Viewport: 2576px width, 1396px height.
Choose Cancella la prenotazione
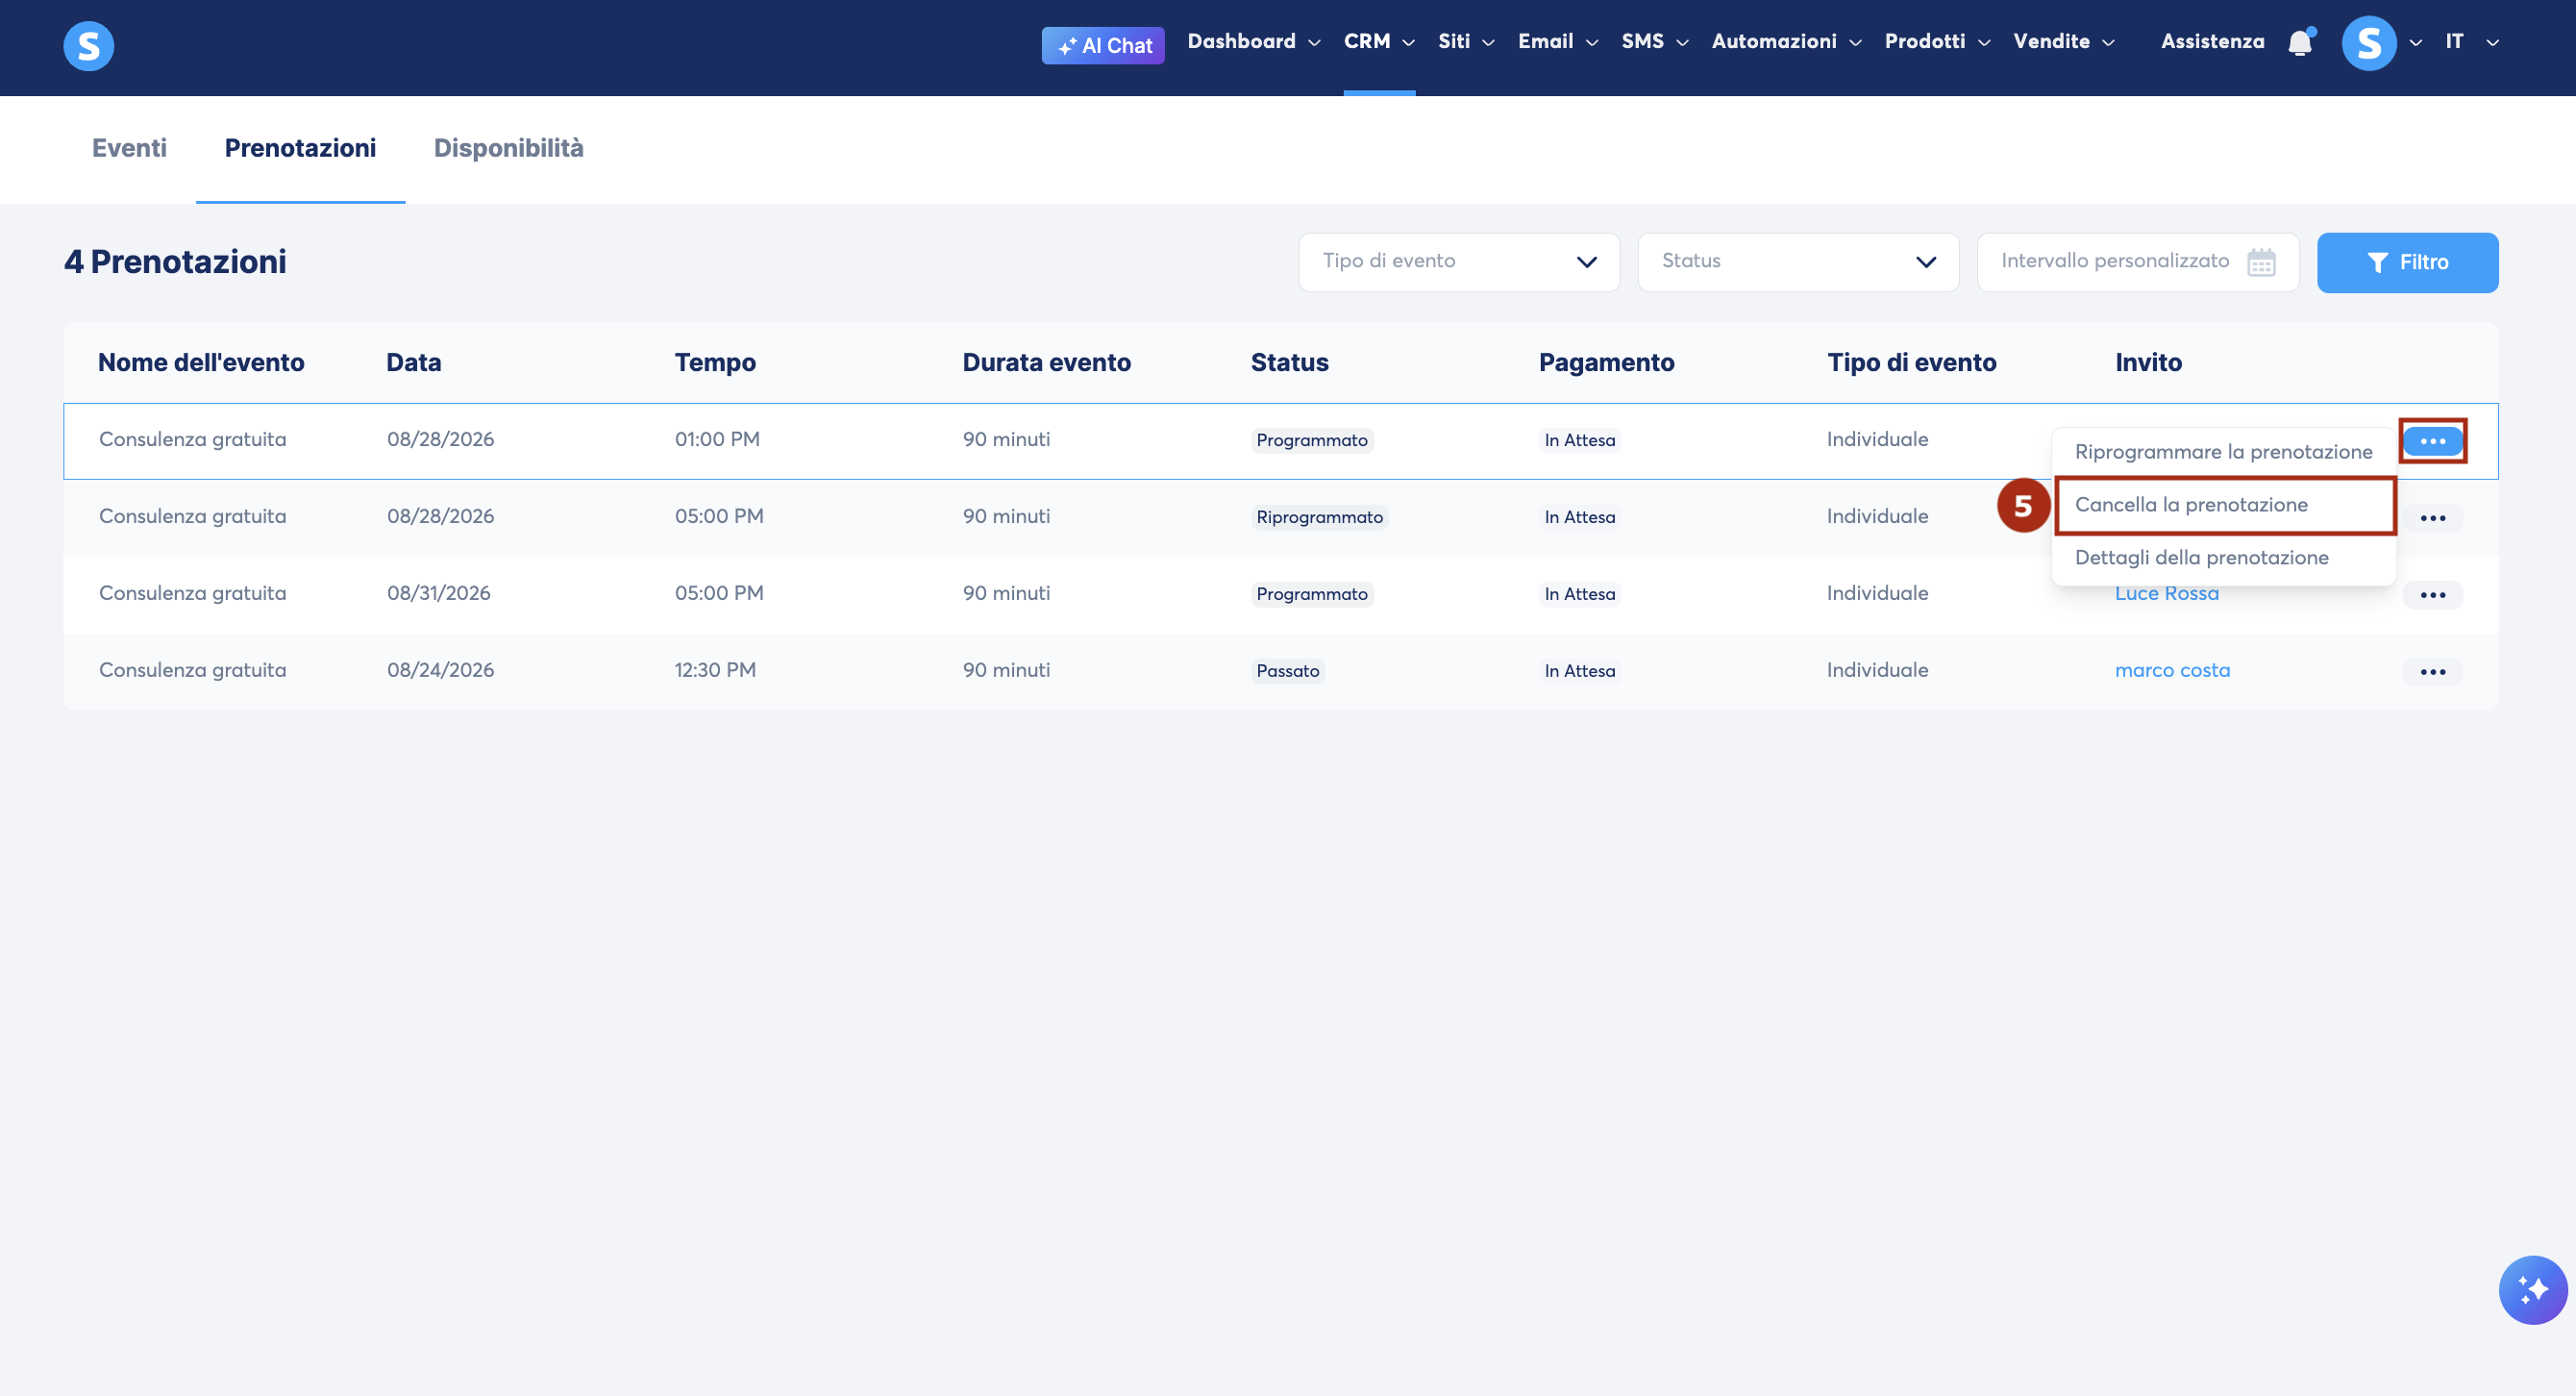tap(2223, 505)
